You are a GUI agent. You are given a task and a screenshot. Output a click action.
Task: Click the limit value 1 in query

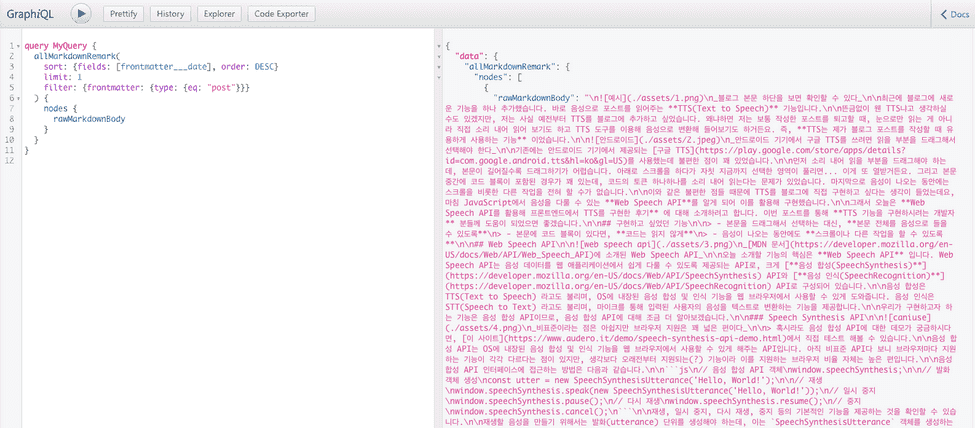tap(78, 77)
